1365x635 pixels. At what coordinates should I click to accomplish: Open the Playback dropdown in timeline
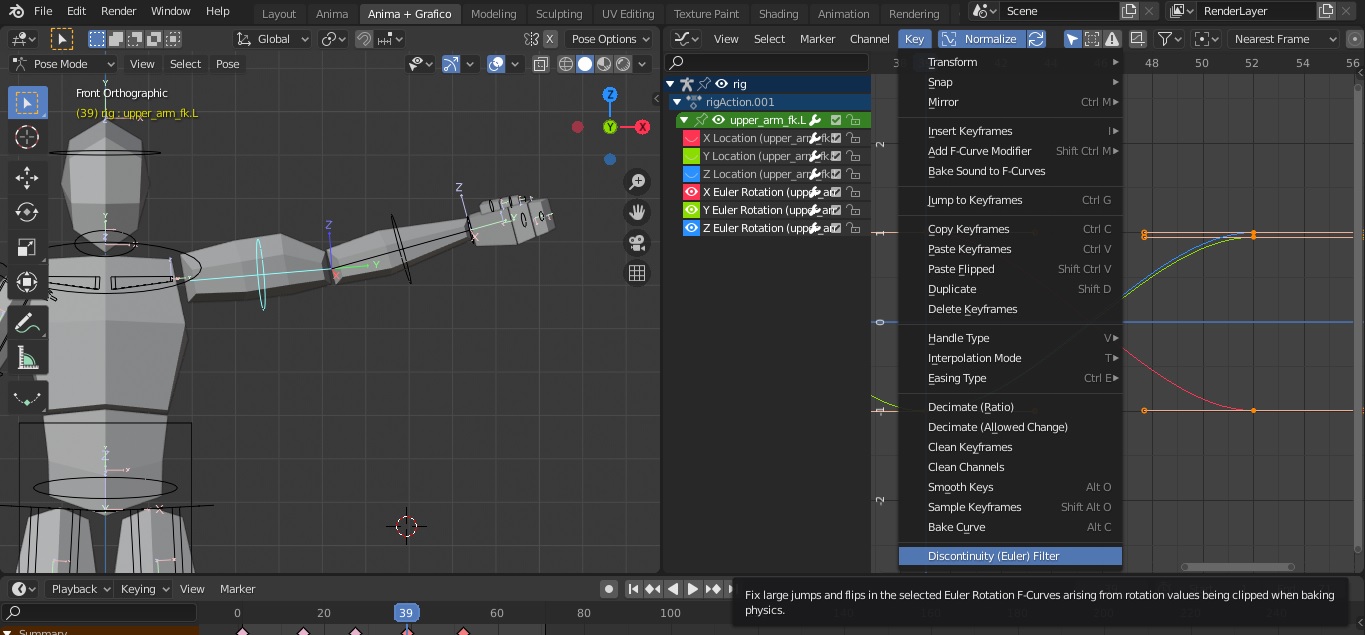pyautogui.click(x=81, y=589)
